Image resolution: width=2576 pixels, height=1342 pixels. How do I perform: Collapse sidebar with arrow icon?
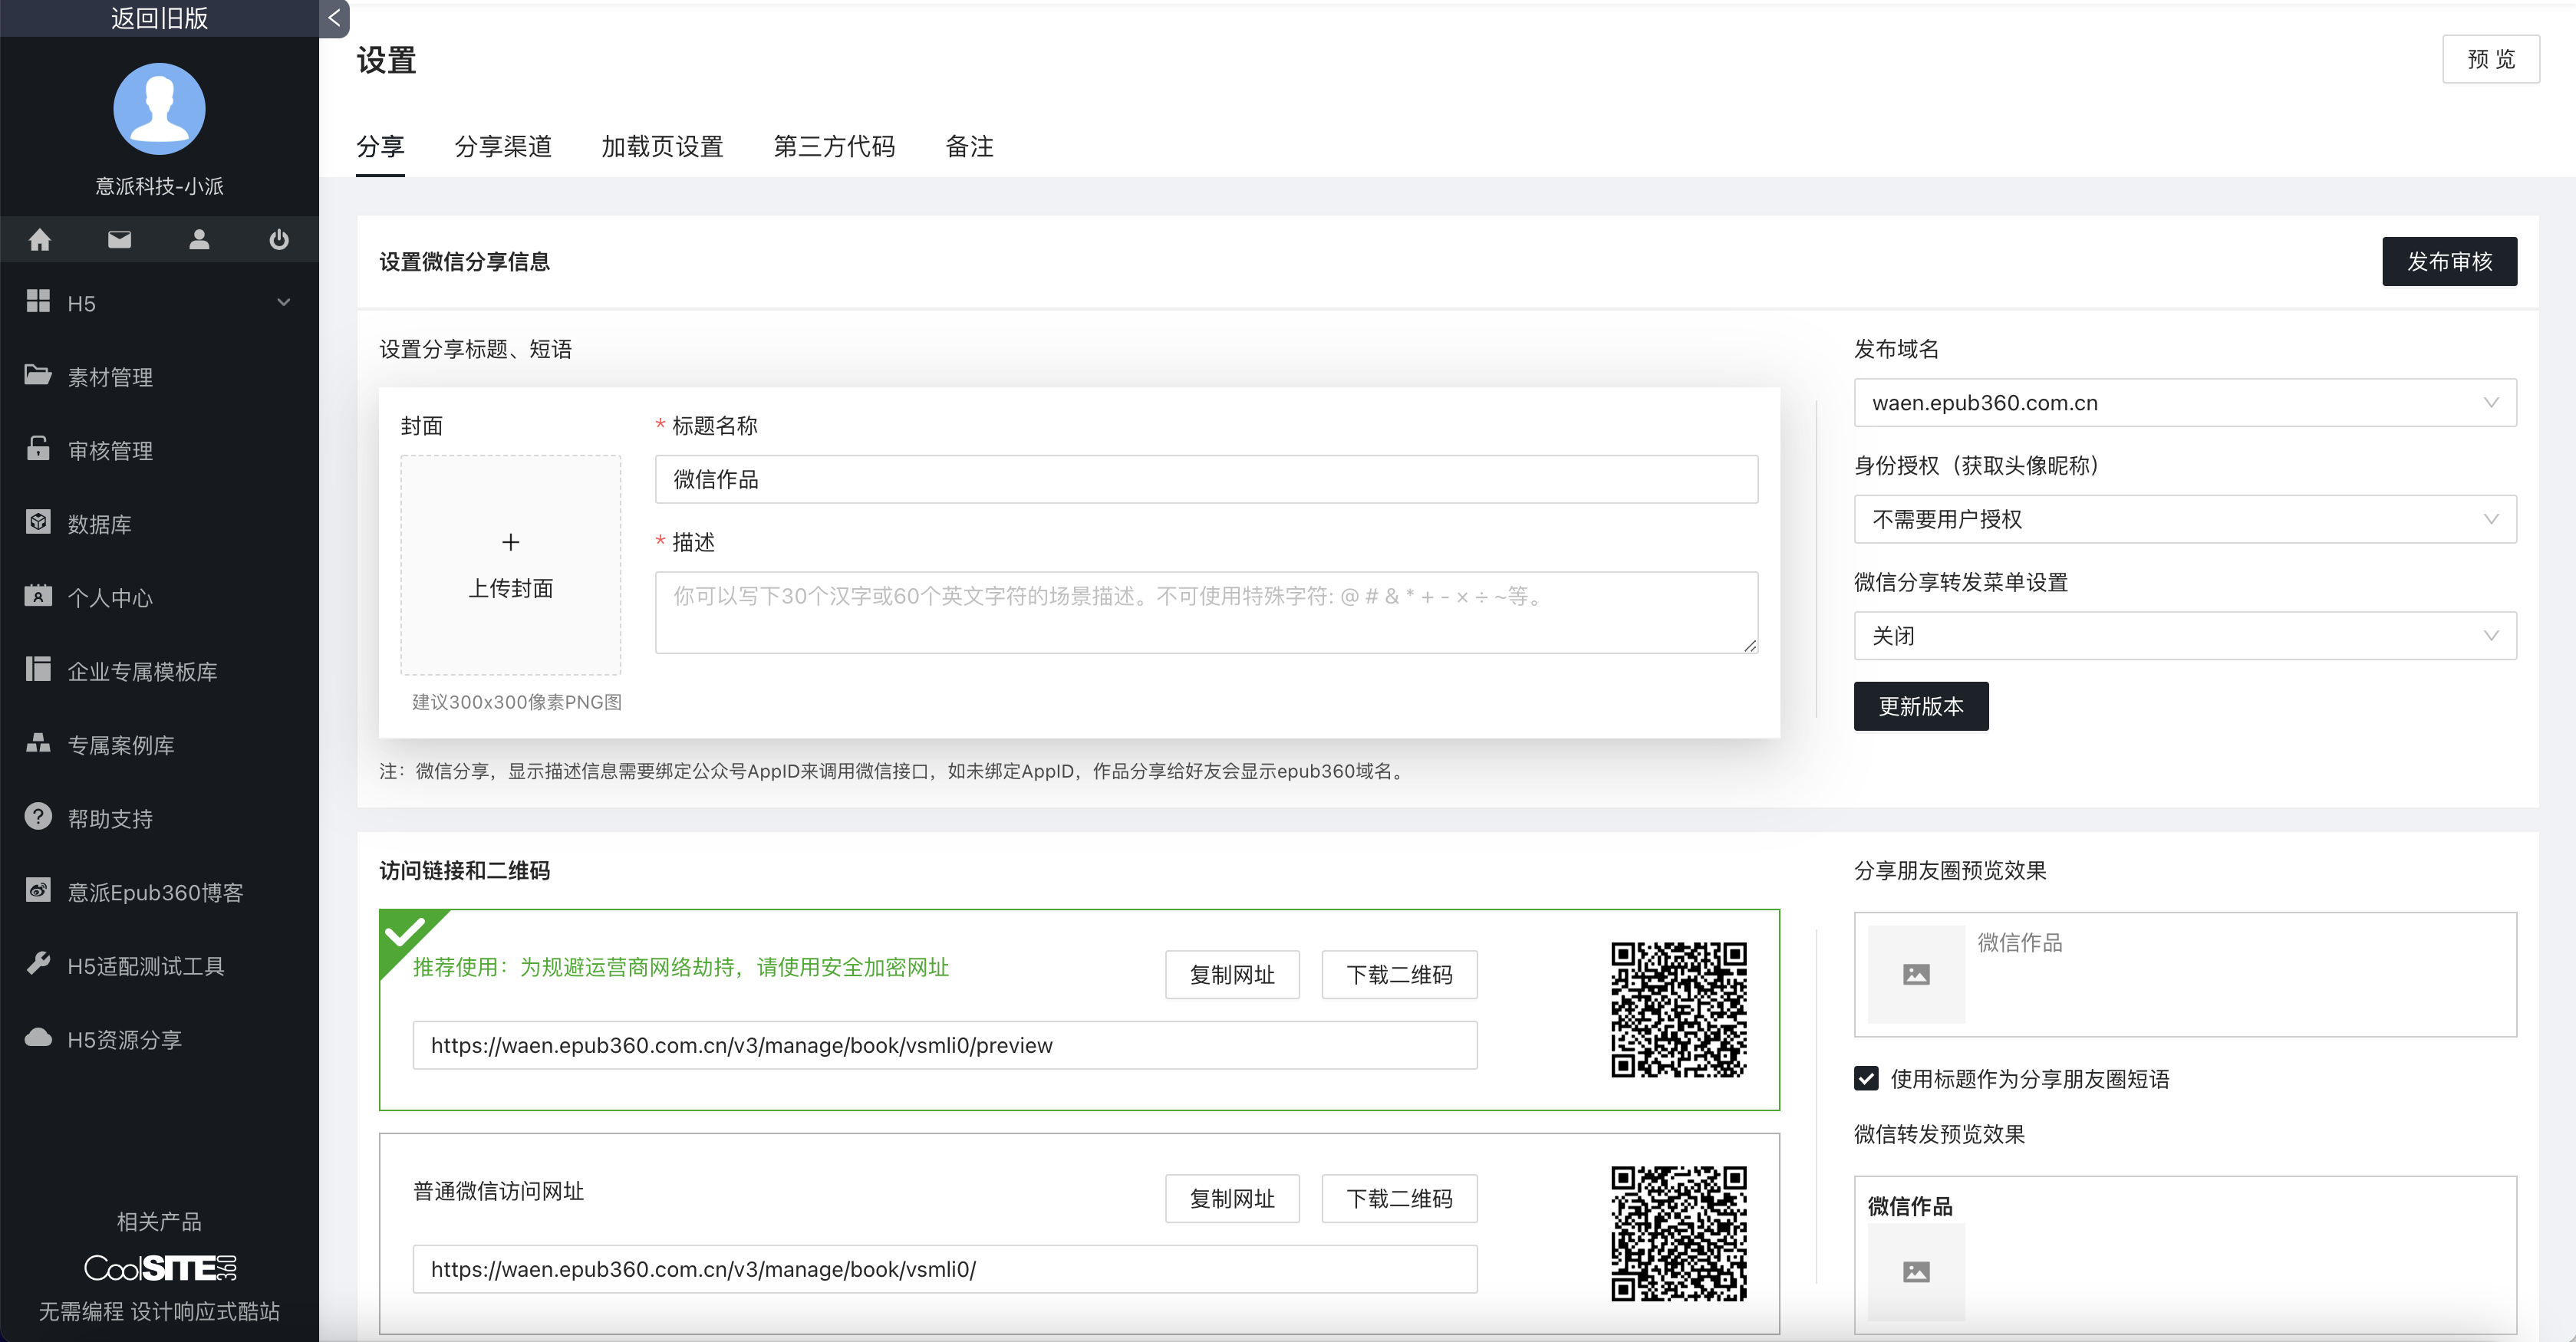(x=334, y=17)
